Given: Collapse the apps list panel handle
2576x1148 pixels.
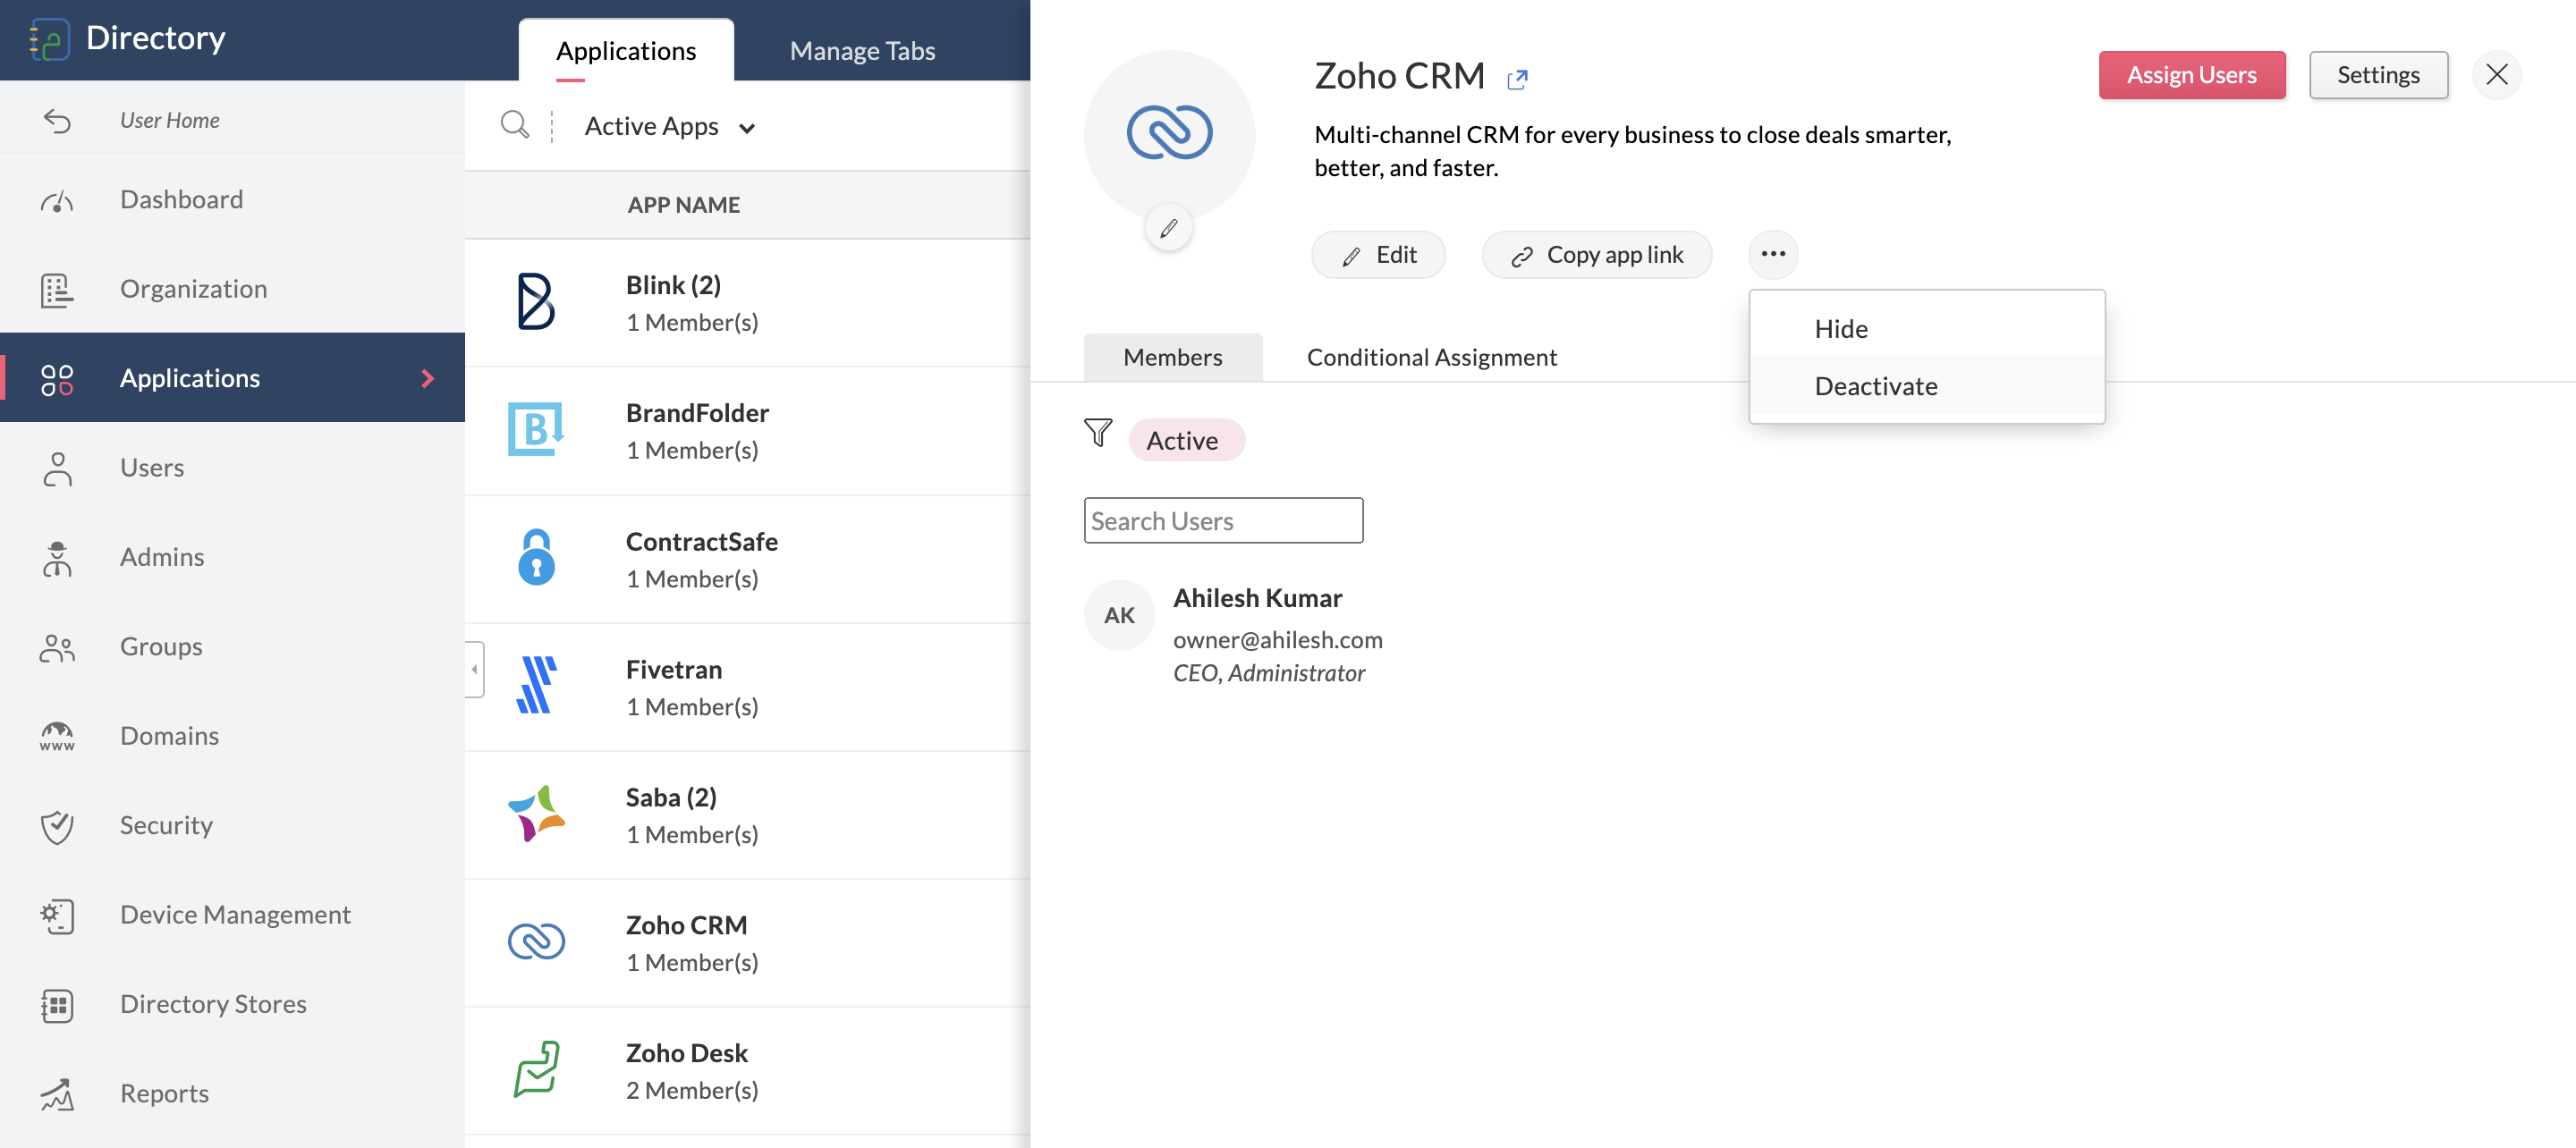Looking at the screenshot, I should (475, 669).
